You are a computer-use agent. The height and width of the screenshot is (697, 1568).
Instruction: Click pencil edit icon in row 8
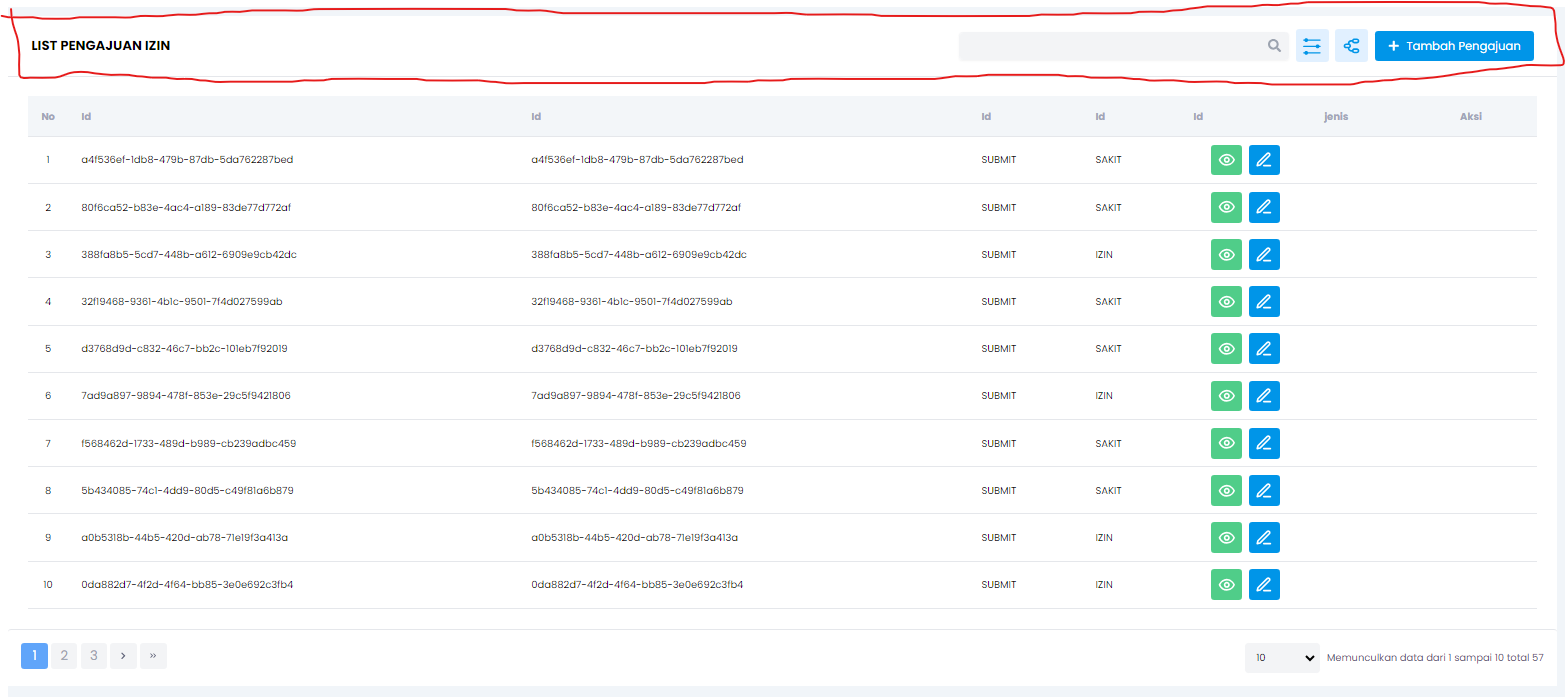[1264, 490]
